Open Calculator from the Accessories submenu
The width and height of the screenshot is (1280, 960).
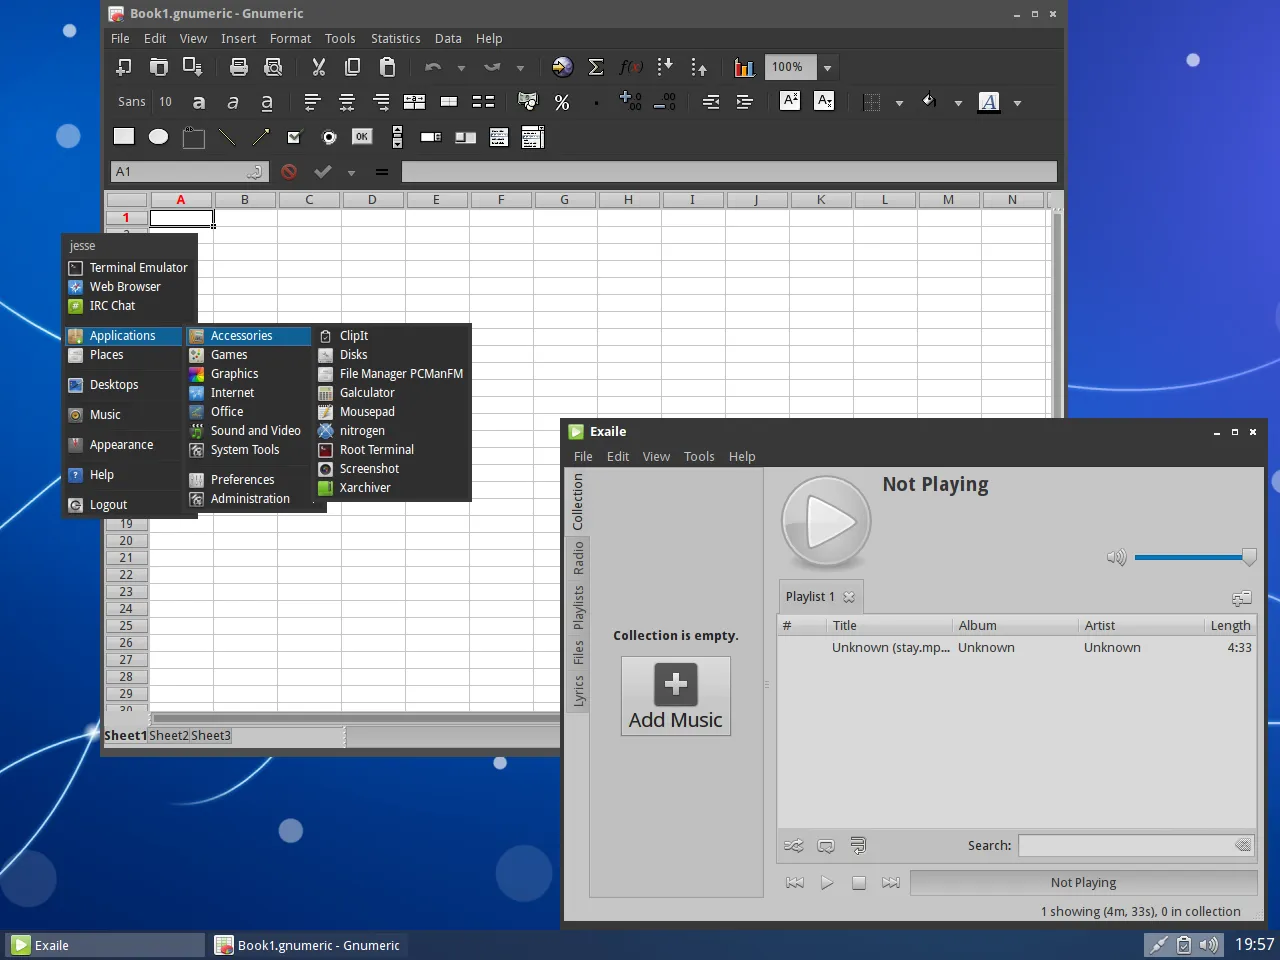367,393
